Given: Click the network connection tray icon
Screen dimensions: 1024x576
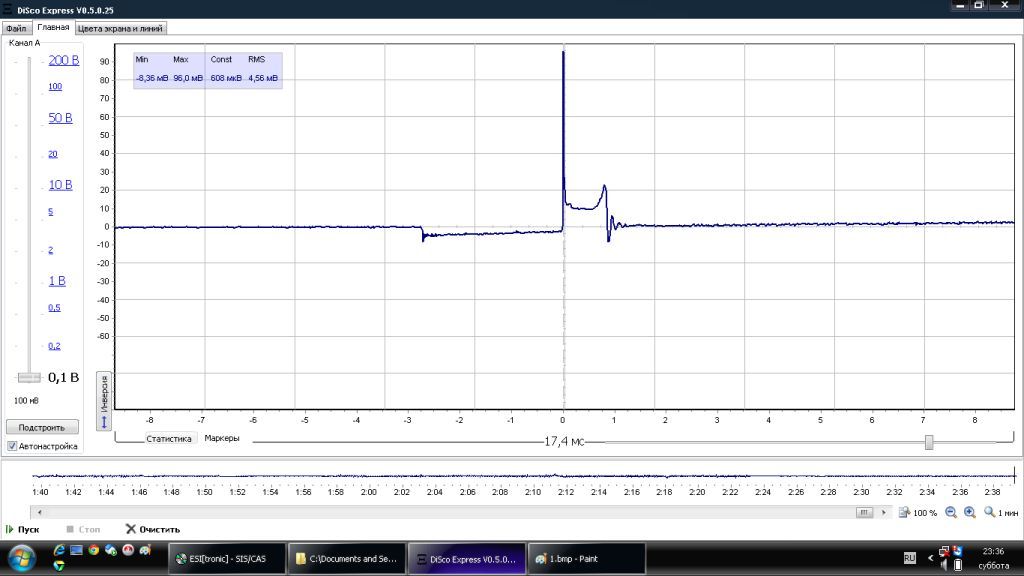Looking at the screenshot, I should [944, 552].
